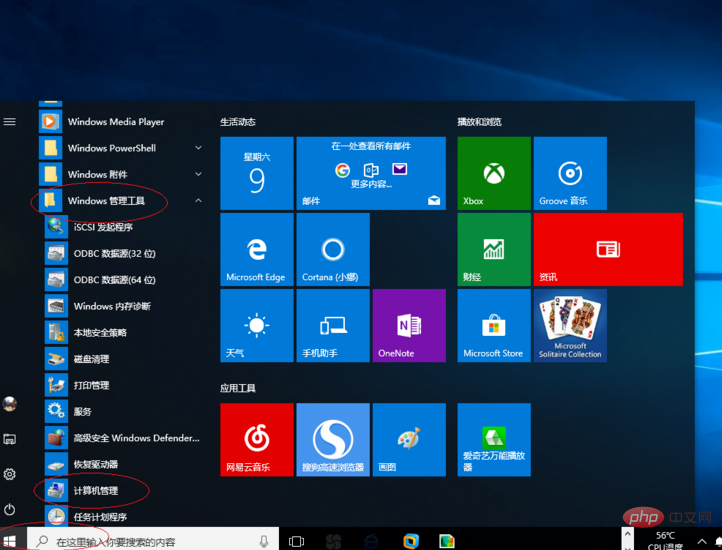Open the 爱奇艺万能播放器 tile
The image size is (722, 550).
494,439
